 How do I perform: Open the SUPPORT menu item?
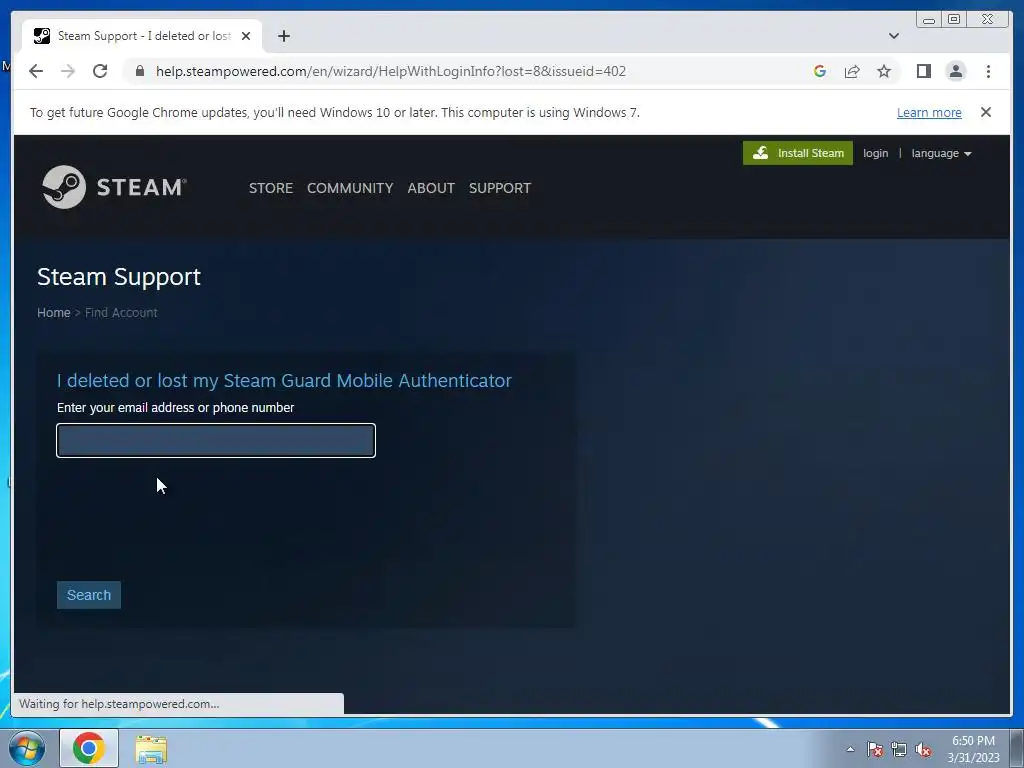(x=500, y=188)
